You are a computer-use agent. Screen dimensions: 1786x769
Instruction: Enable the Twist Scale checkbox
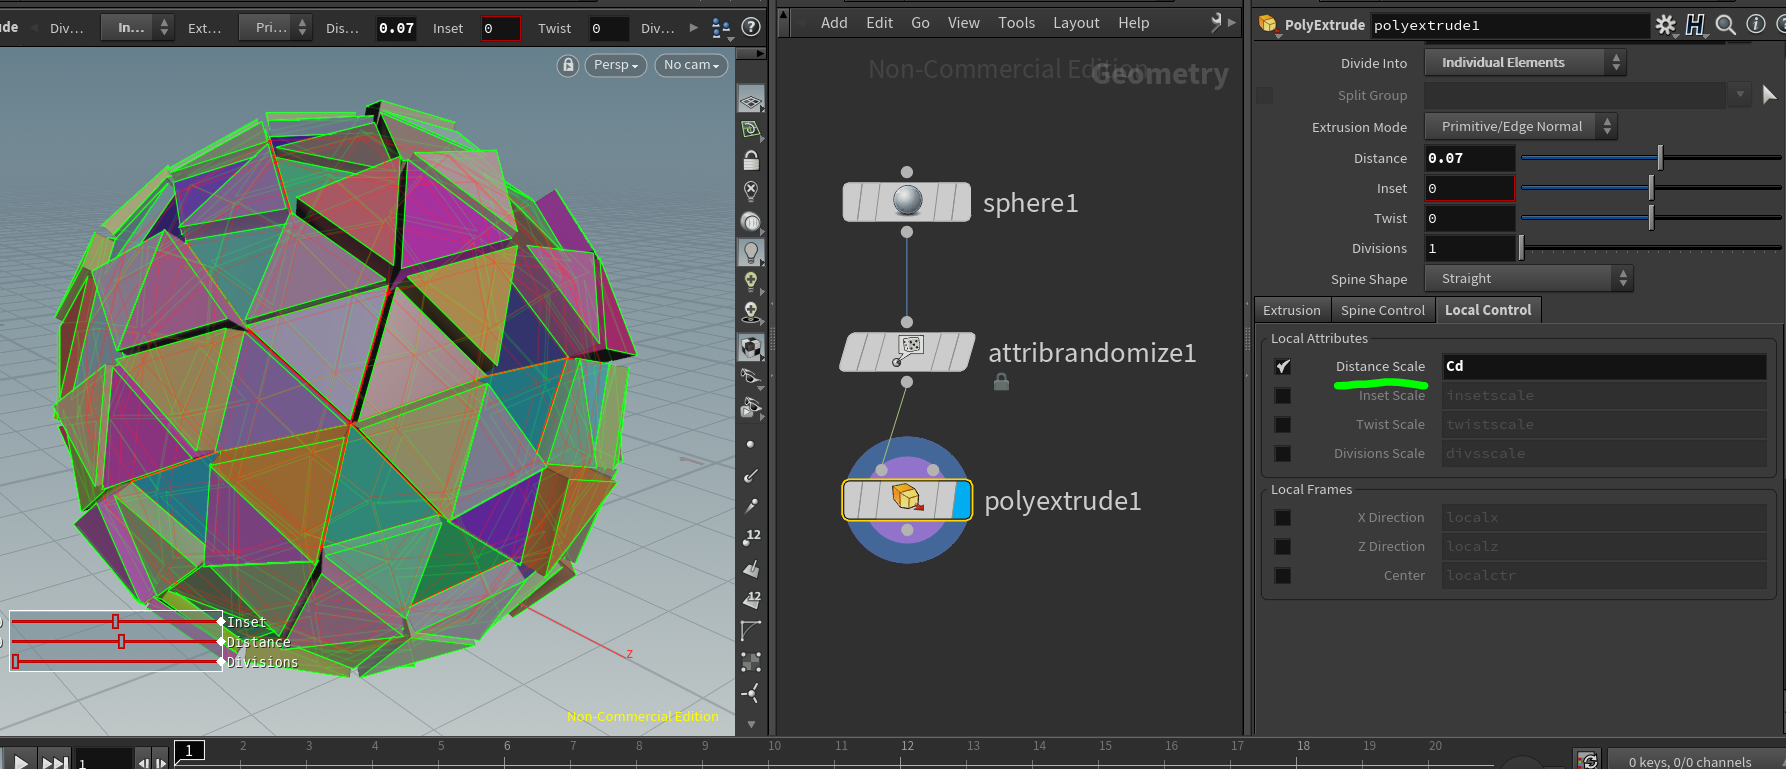coord(1283,425)
